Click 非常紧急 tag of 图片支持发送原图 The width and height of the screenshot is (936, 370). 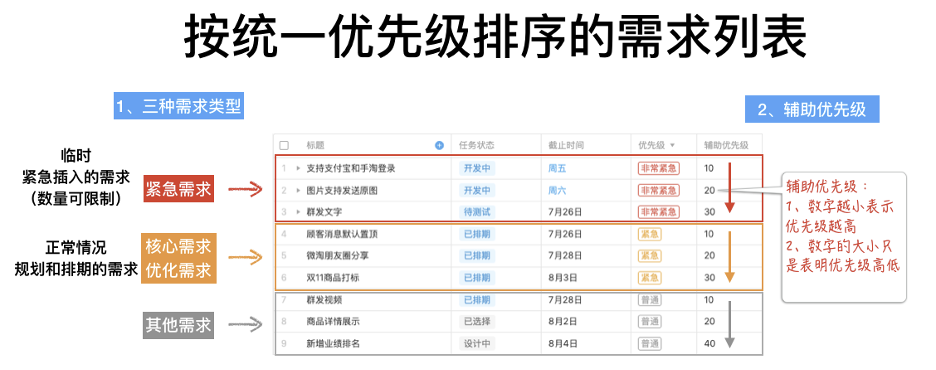[658, 190]
